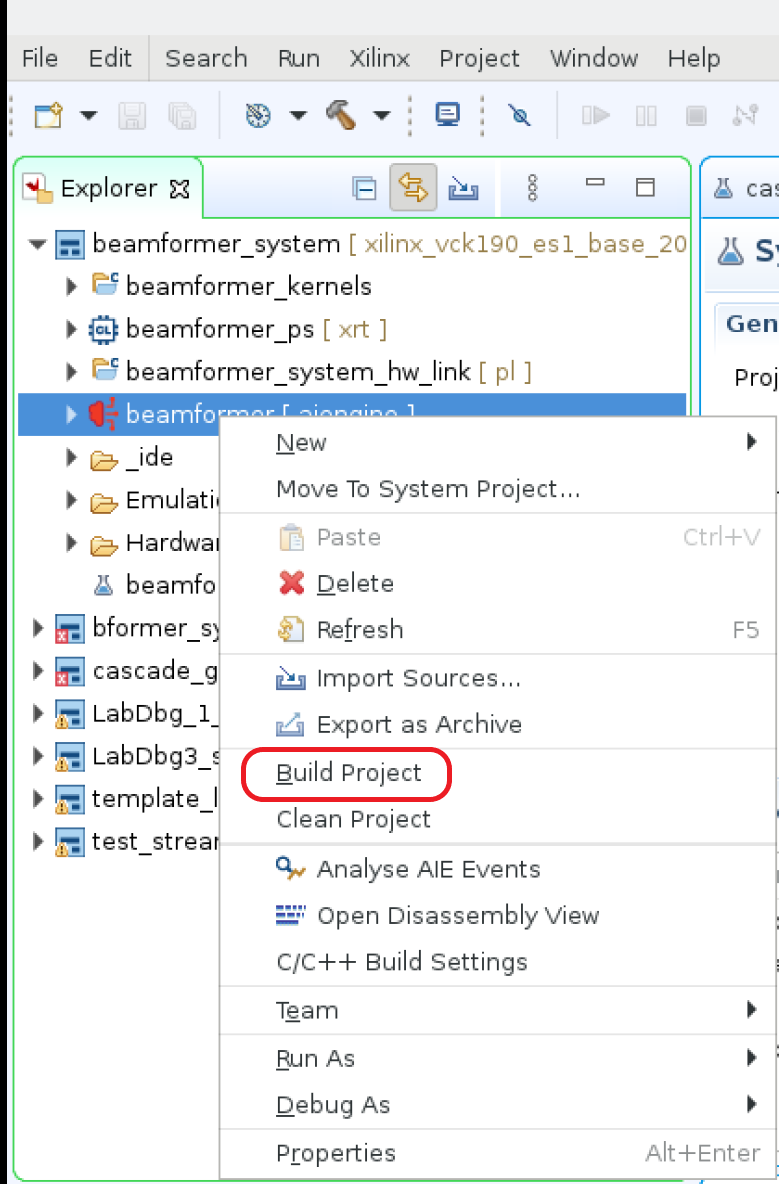
Task: Expand the beamformer_kernels tree node
Action: point(71,287)
